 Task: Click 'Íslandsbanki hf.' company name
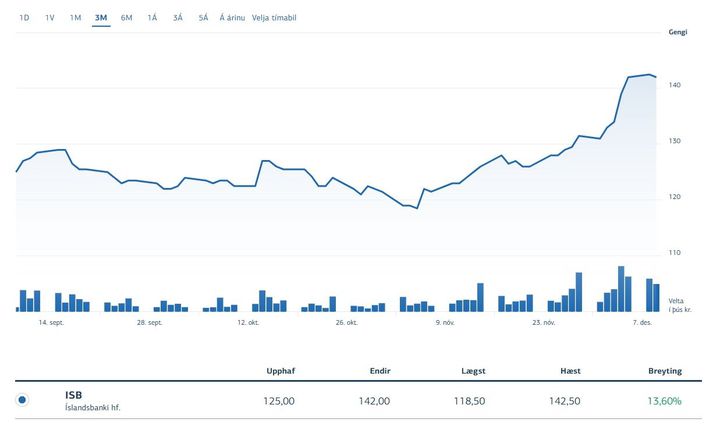coord(99,408)
